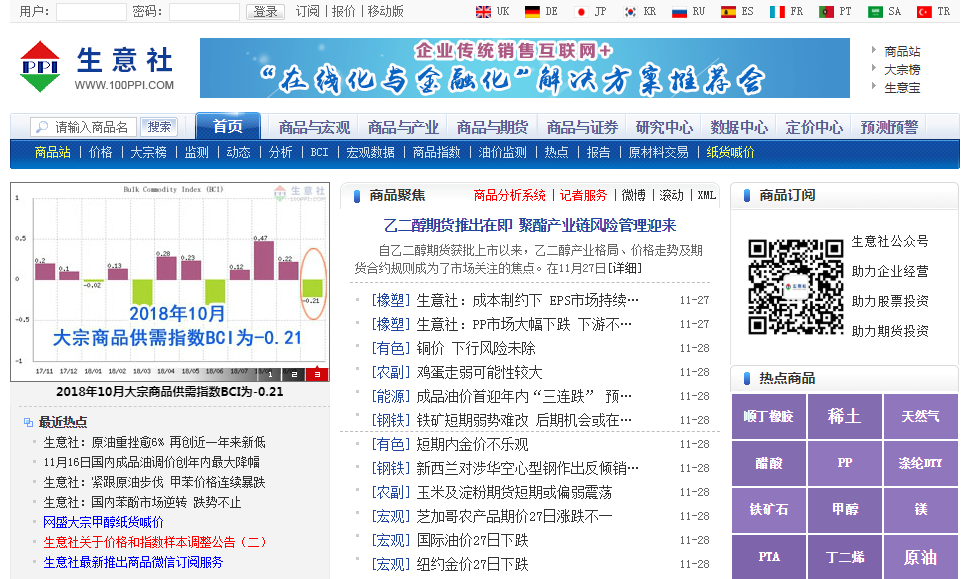Open 纸货喊价 in the submenu
971x579 pixels.
731,152
